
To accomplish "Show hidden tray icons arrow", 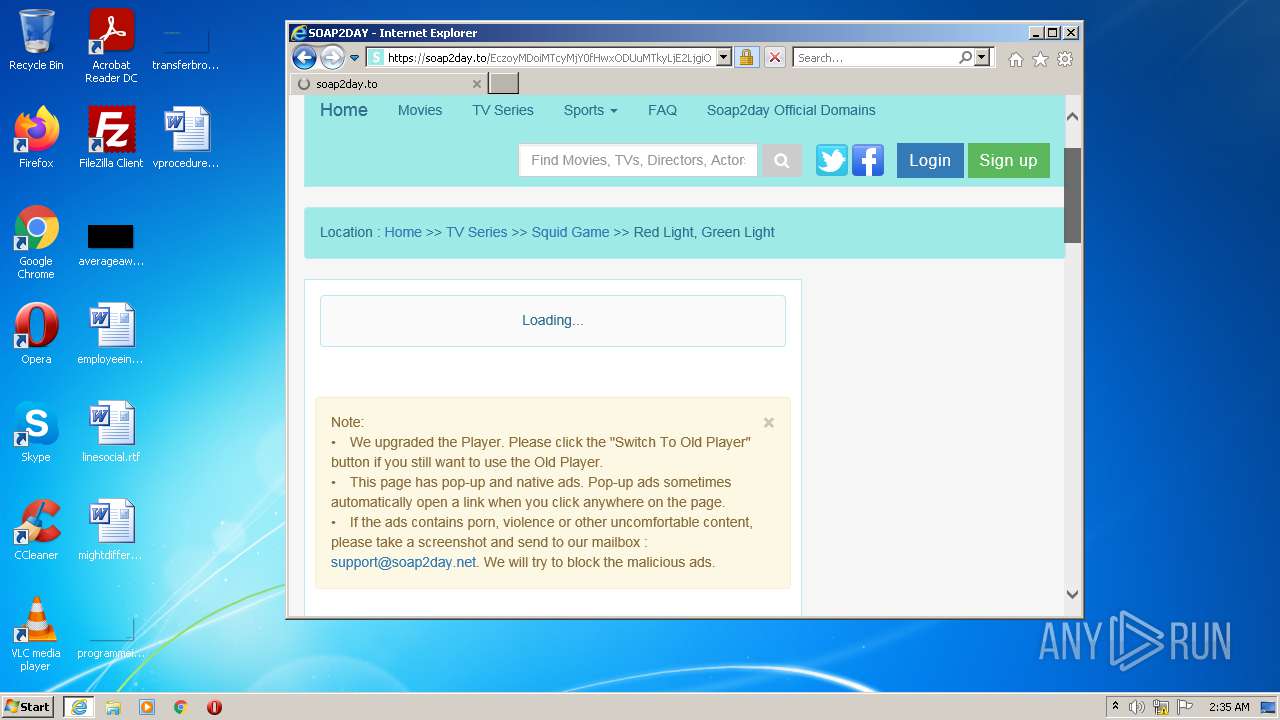I will click(1115, 707).
